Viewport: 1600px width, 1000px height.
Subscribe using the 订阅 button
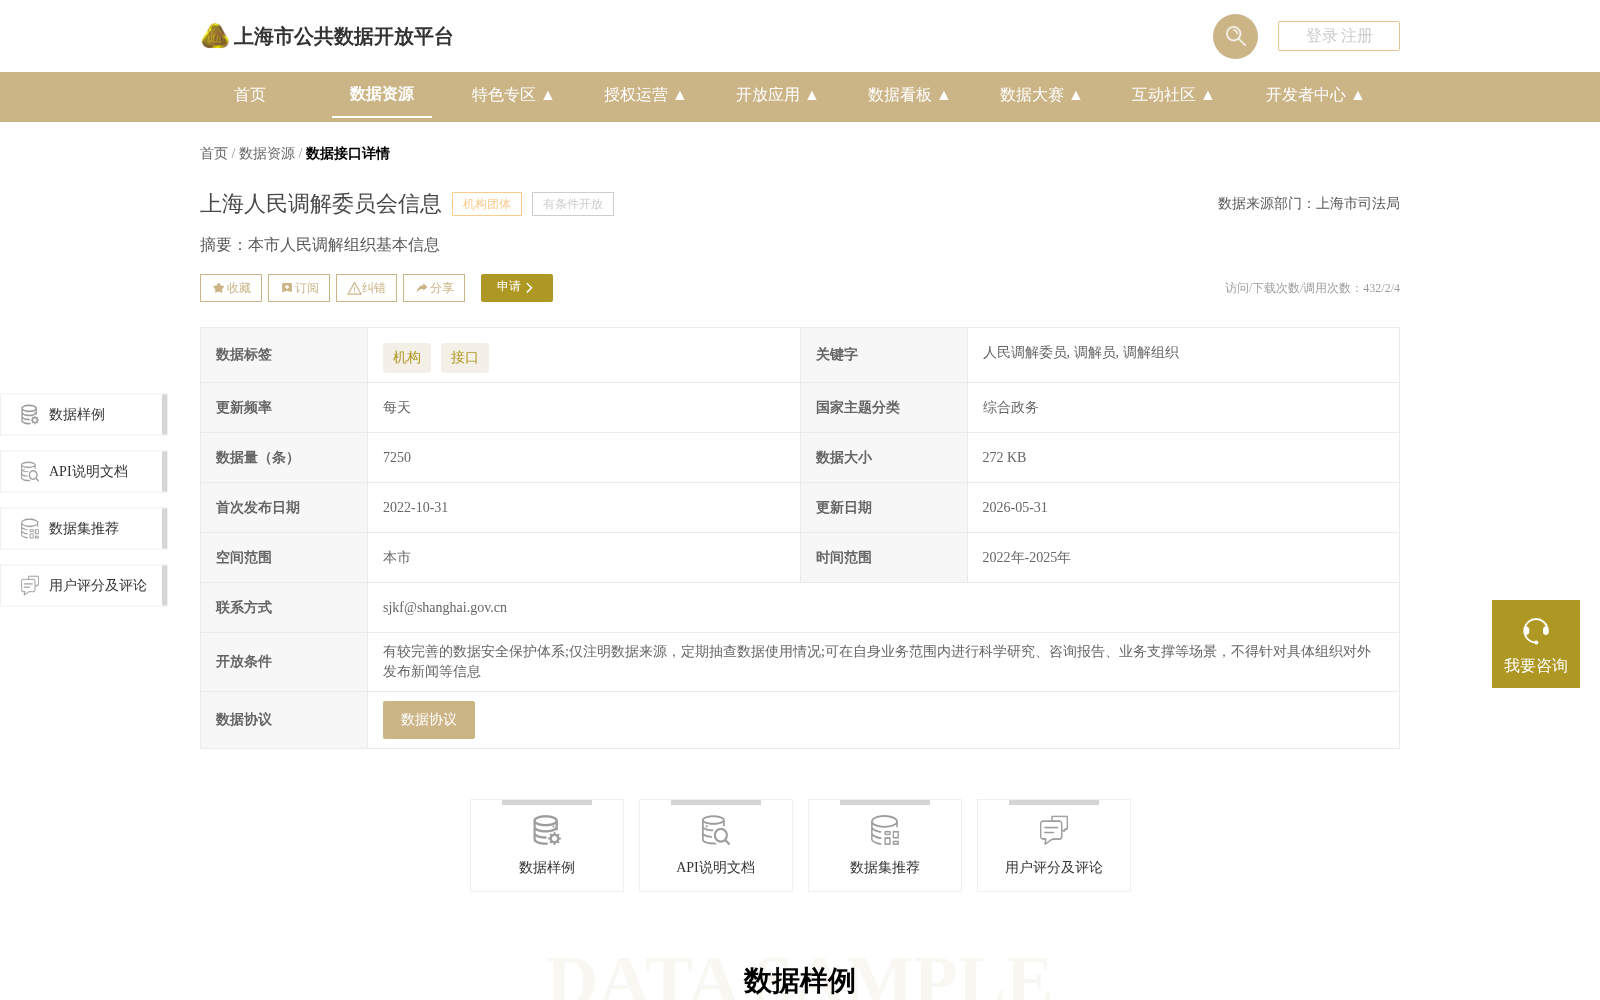pos(299,288)
